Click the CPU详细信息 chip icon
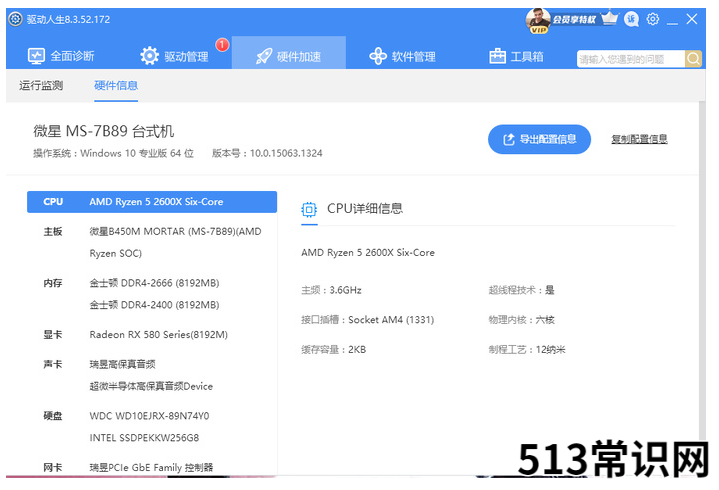The height and width of the screenshot is (490, 719). pos(309,209)
